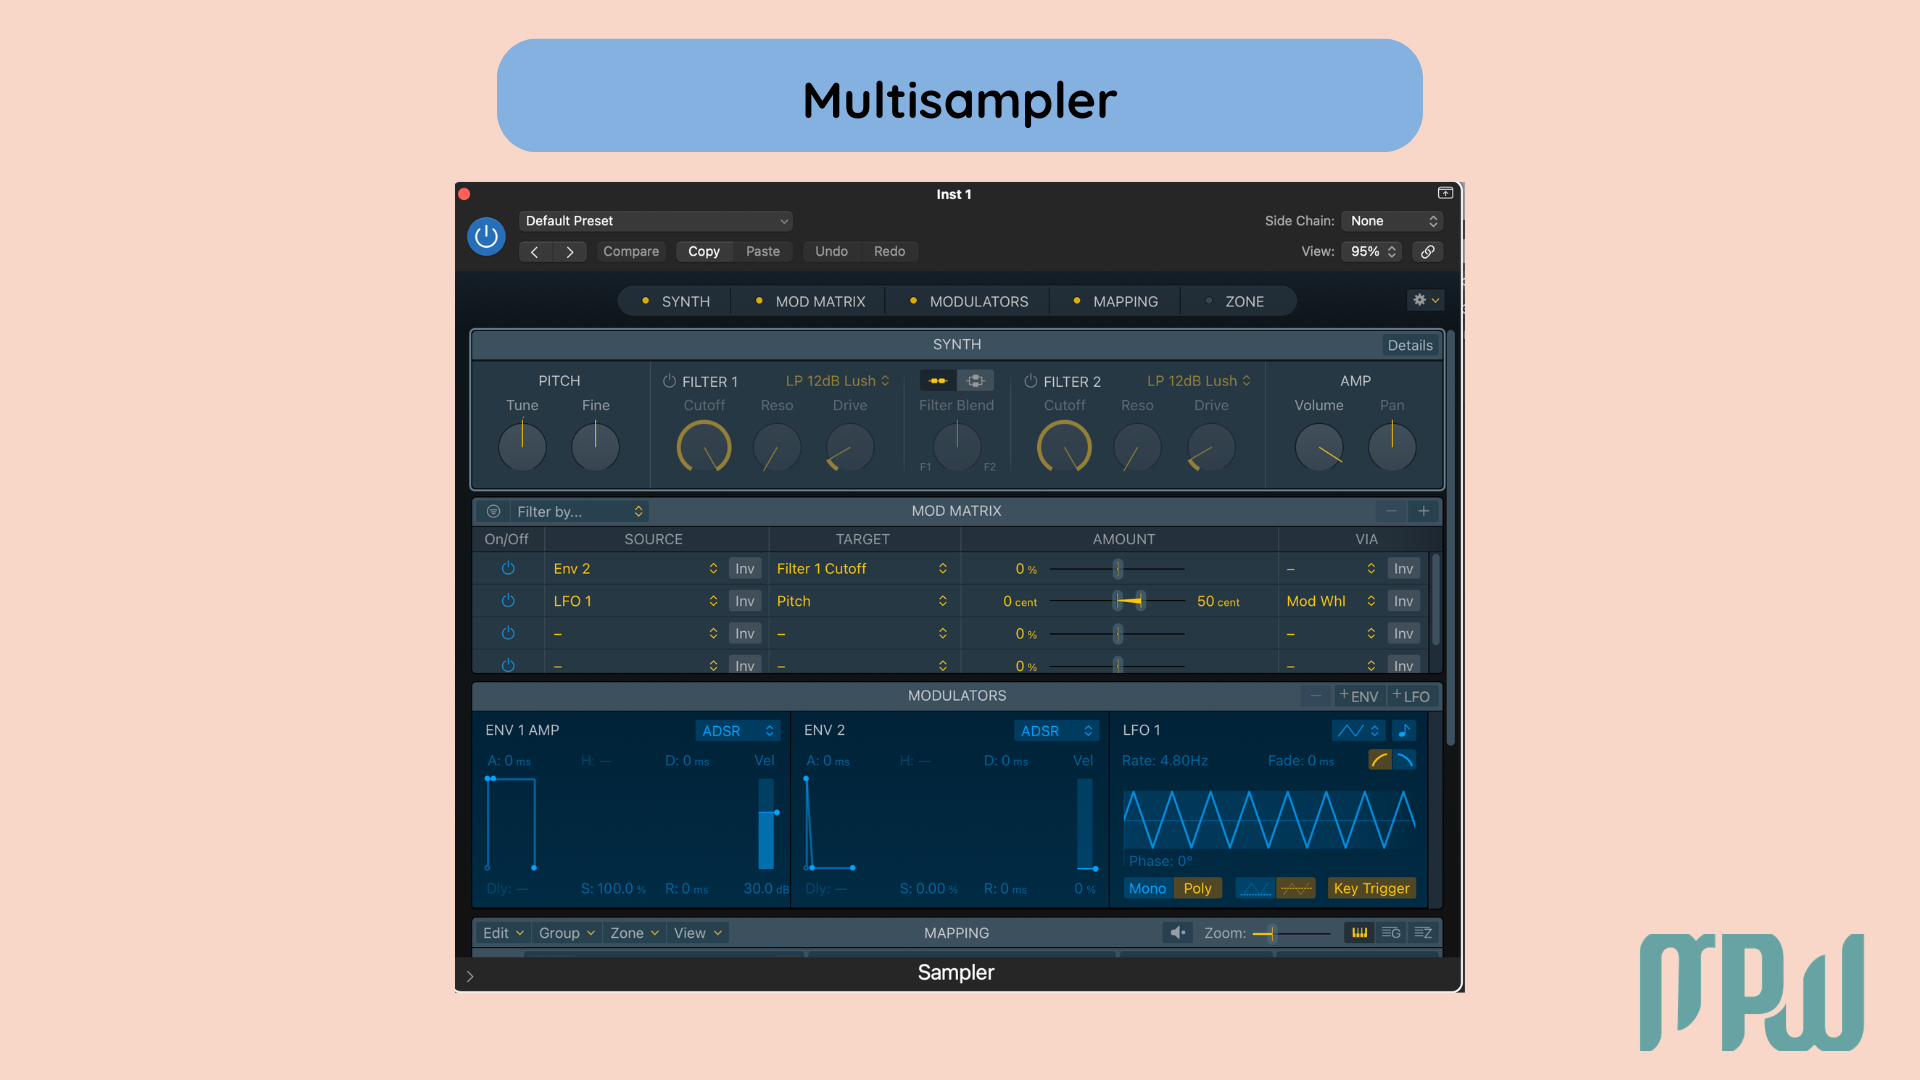
Task: Click the speaker audition icon in Mapping toolbar
Action: click(1177, 932)
